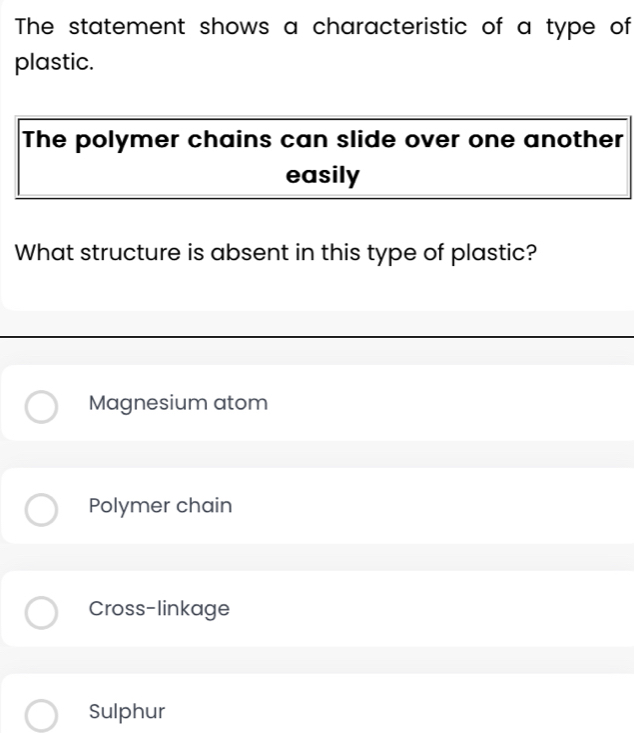Click the word "easily" in the statement box

click(x=322, y=176)
